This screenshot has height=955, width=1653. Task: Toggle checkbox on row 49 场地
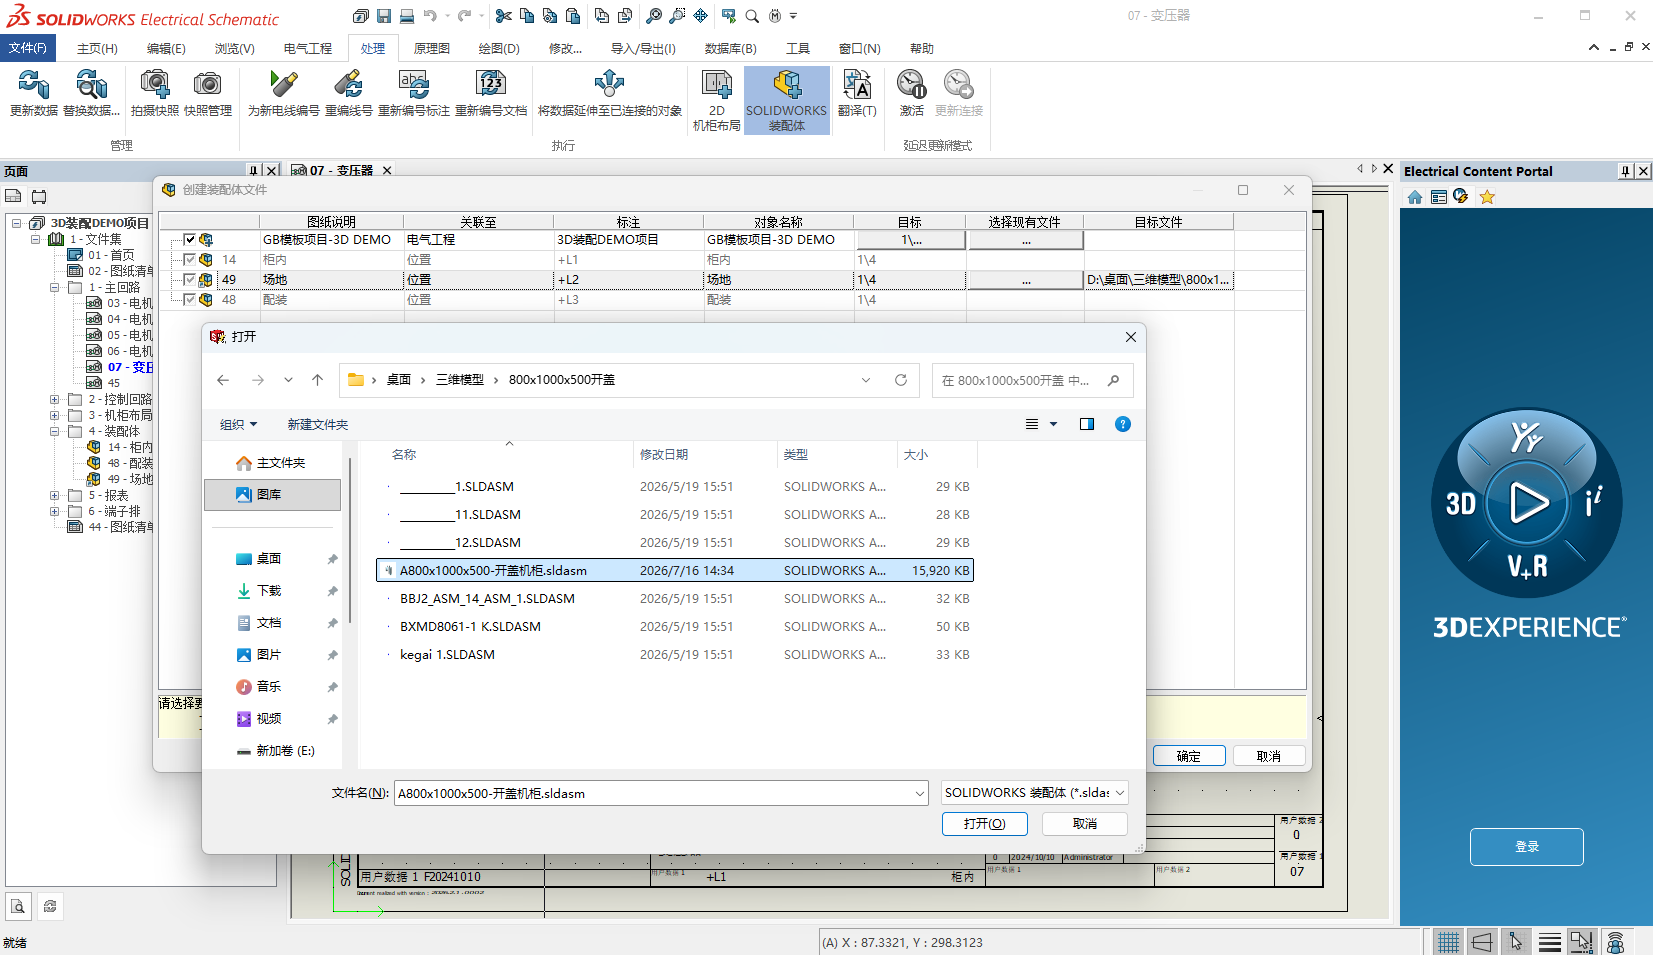coord(189,280)
